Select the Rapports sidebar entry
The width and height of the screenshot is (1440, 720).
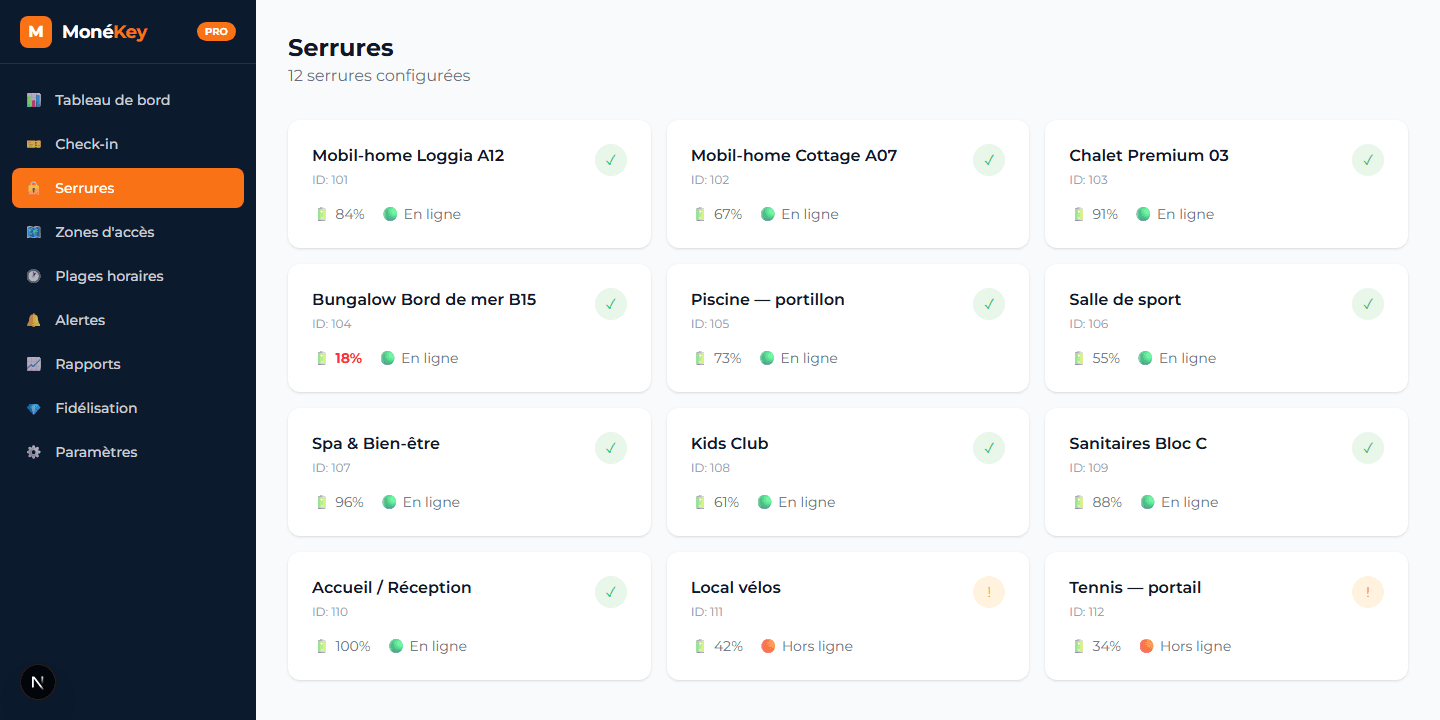click(128, 364)
